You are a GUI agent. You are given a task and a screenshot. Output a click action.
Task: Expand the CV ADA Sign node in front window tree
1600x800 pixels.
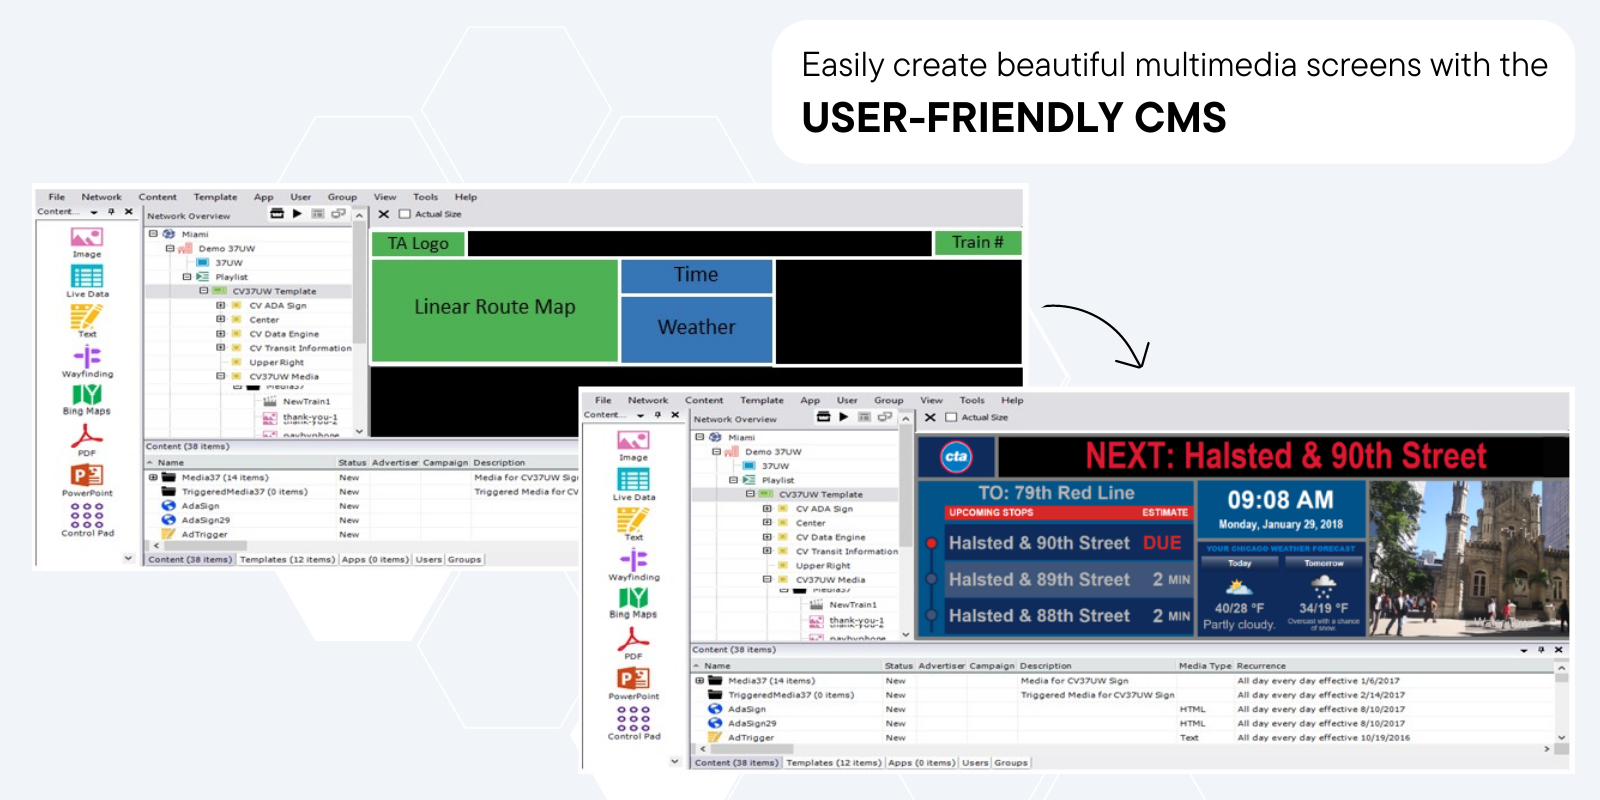tap(767, 509)
